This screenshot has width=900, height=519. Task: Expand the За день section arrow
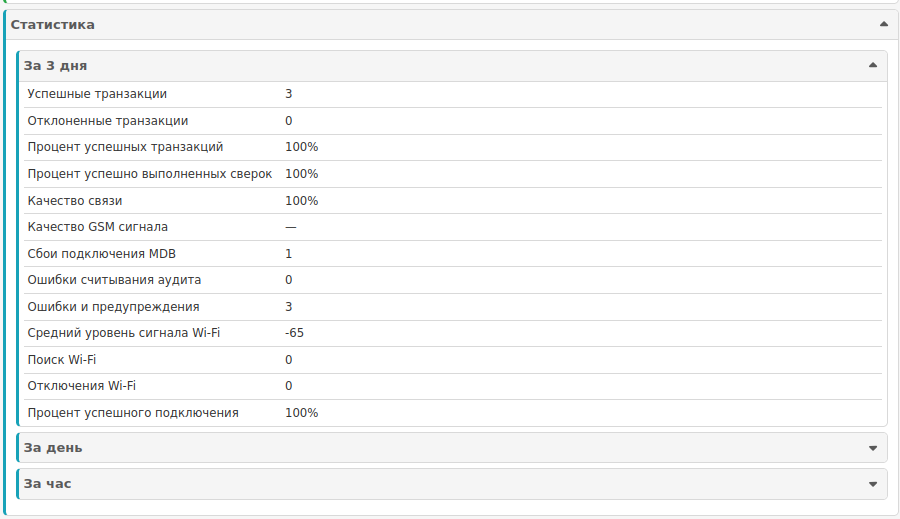click(873, 448)
